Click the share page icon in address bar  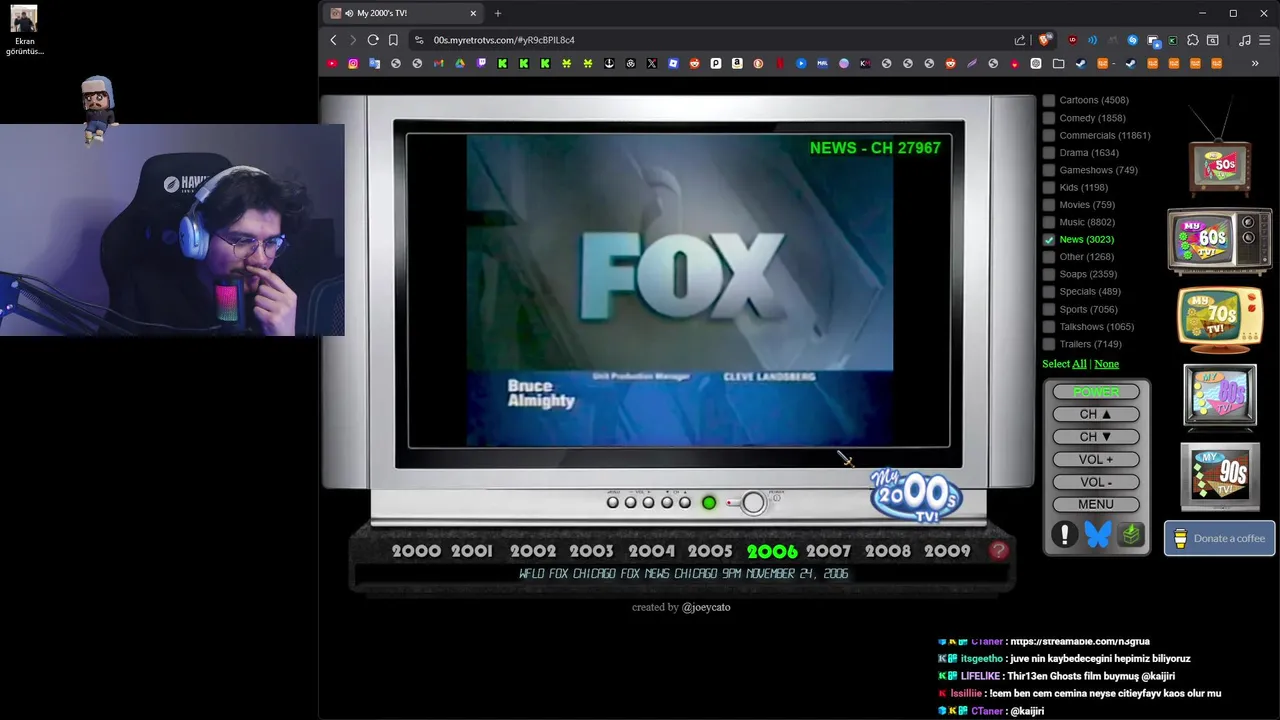[x=1019, y=40]
